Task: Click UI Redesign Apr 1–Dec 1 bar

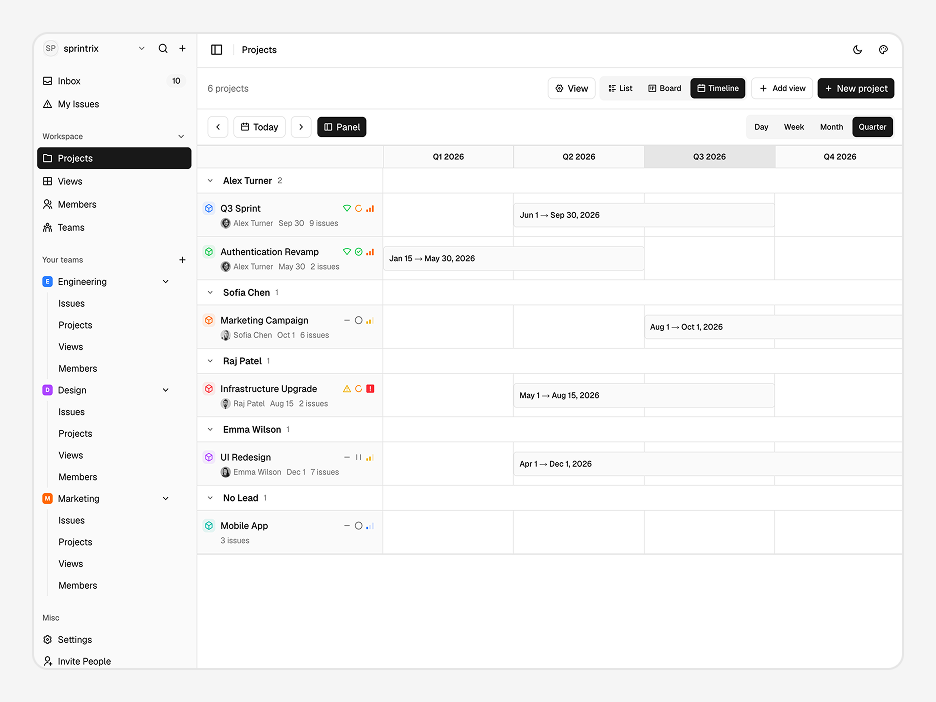Action: click(707, 464)
